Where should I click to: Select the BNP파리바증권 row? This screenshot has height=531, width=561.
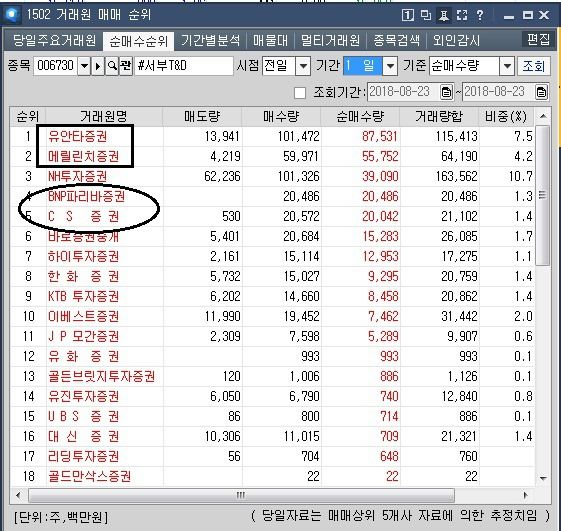click(272, 196)
